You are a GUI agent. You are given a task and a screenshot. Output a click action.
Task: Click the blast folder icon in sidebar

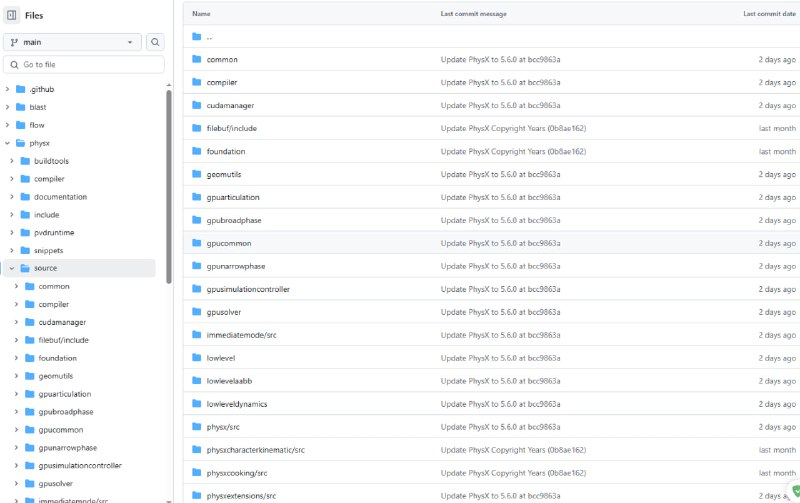20,107
